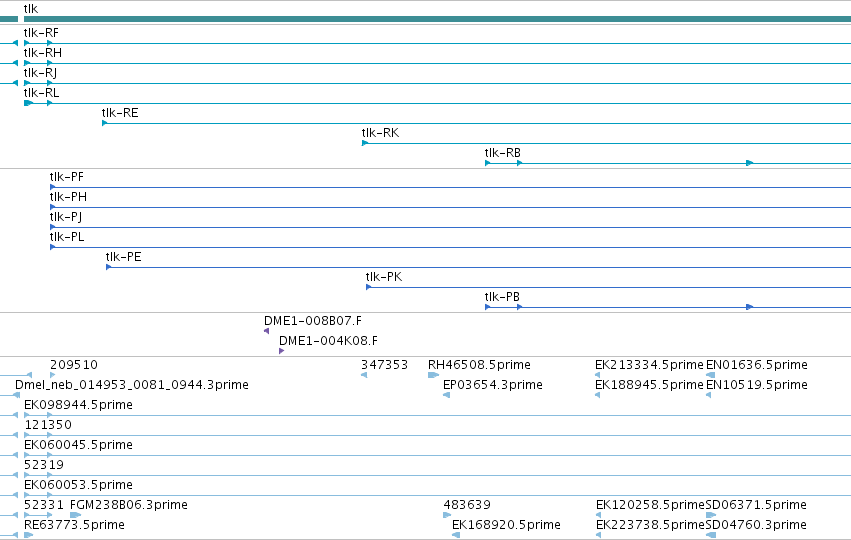Click the RH46508.5prime arrow glyph

click(x=433, y=375)
